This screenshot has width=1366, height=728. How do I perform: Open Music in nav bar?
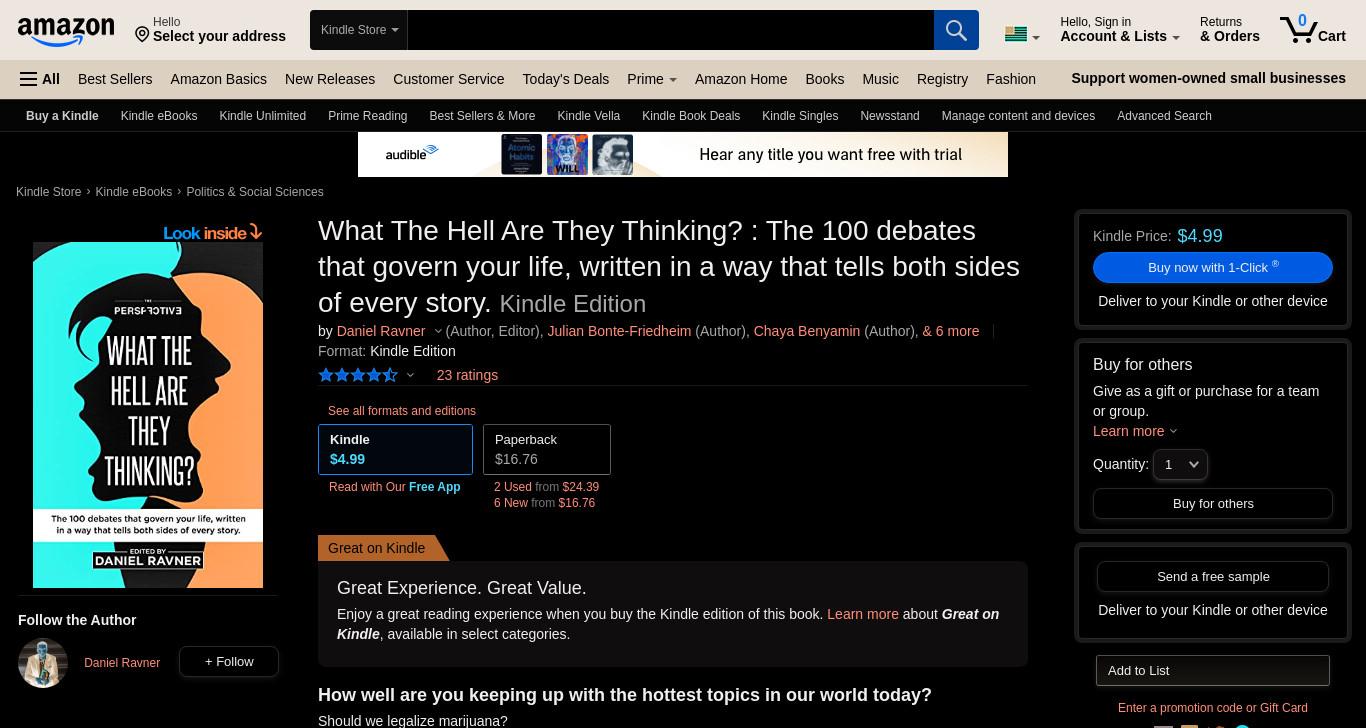point(880,79)
